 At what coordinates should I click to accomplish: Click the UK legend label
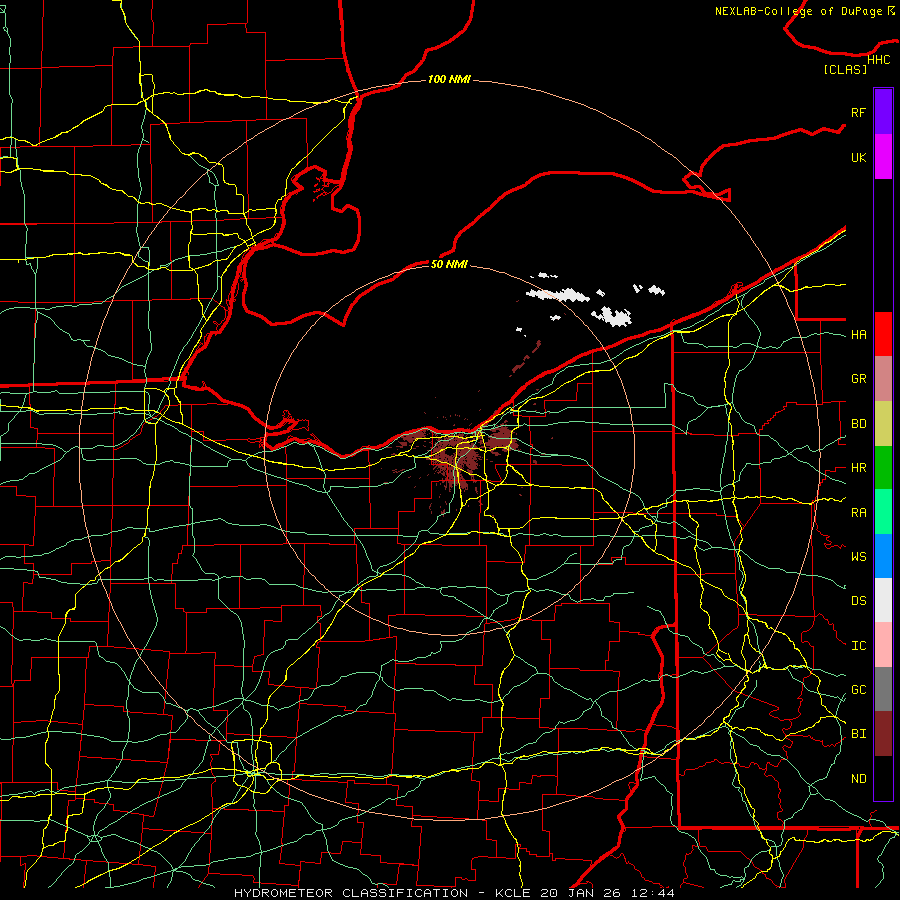pyautogui.click(x=859, y=157)
